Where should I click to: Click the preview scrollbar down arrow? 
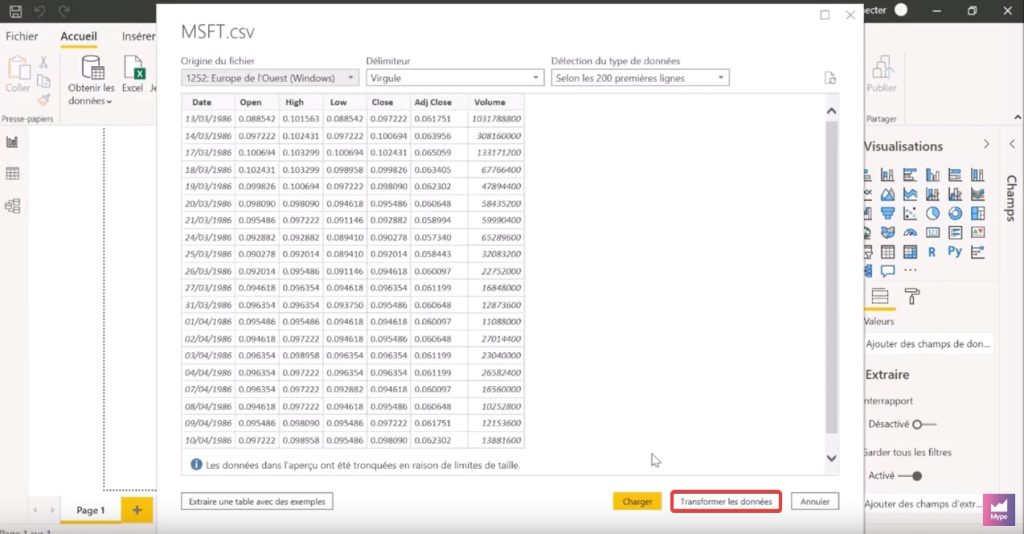pyautogui.click(x=831, y=458)
